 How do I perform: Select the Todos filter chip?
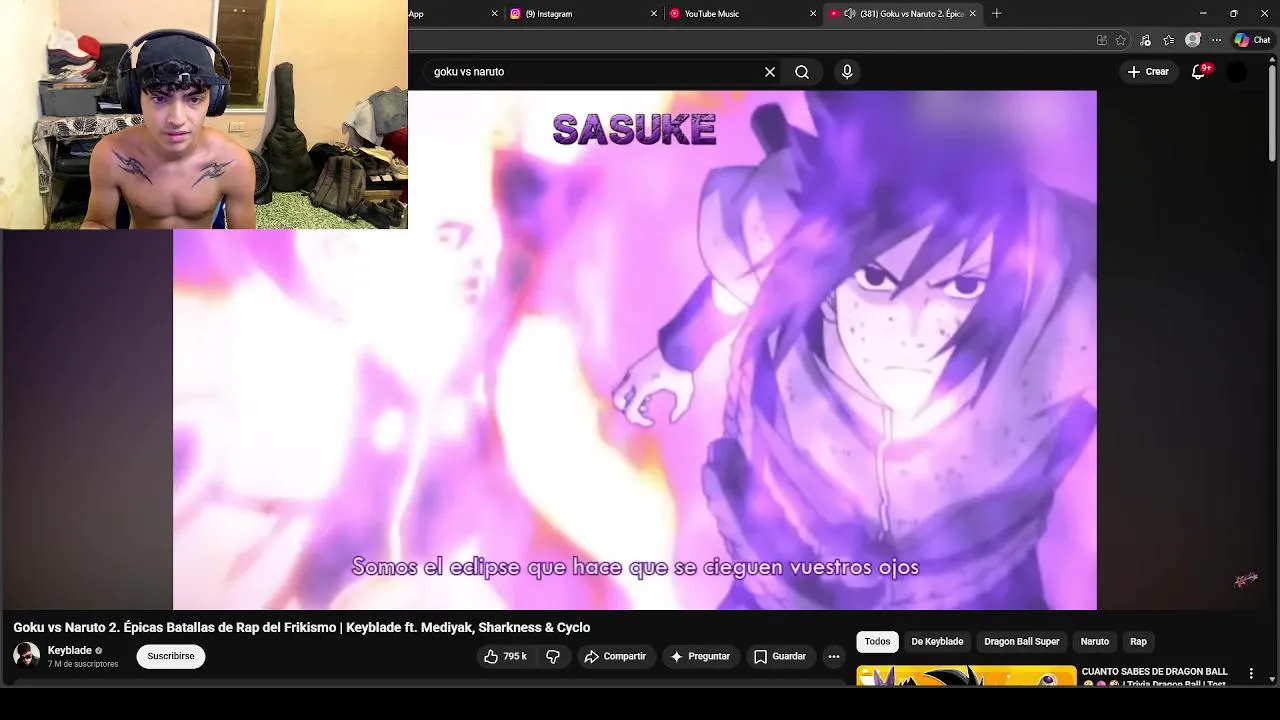click(x=877, y=642)
